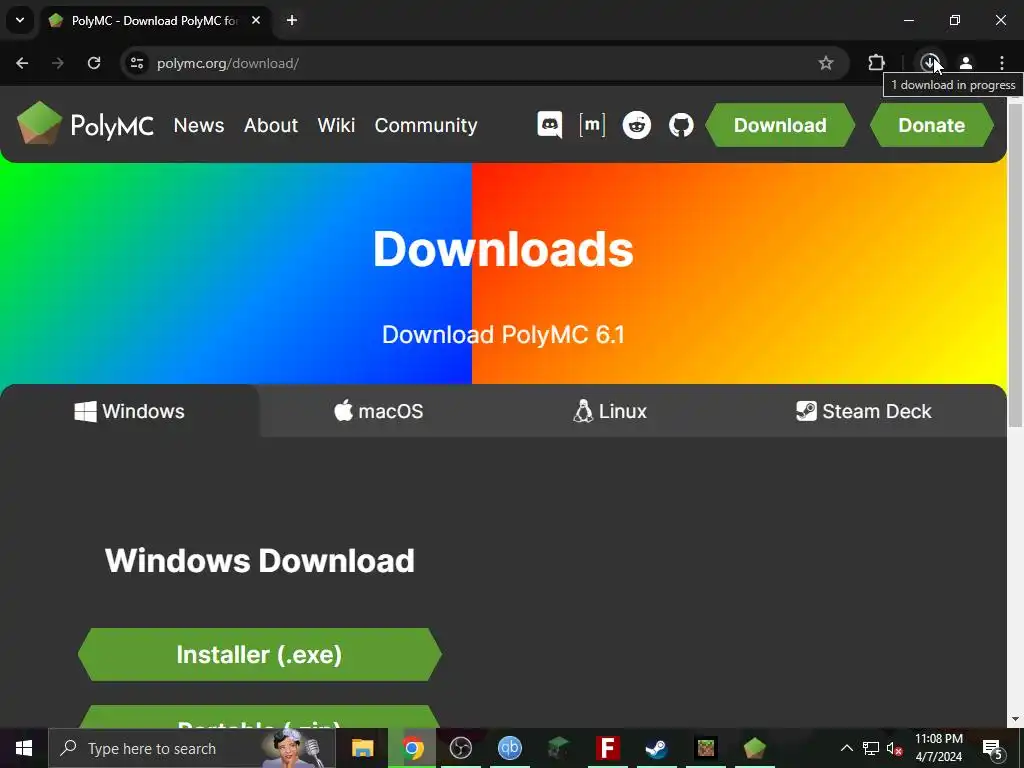Switch to the macOS tab
Screen dimensions: 1024x768
click(379, 411)
